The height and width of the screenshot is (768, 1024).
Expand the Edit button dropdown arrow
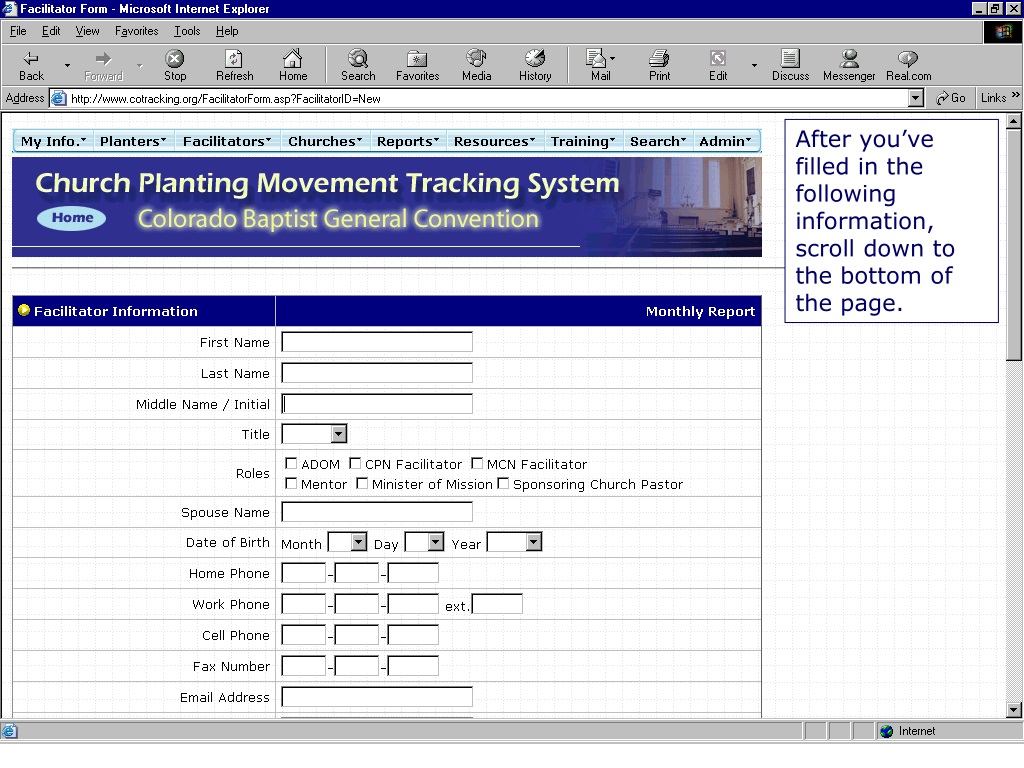pos(754,65)
